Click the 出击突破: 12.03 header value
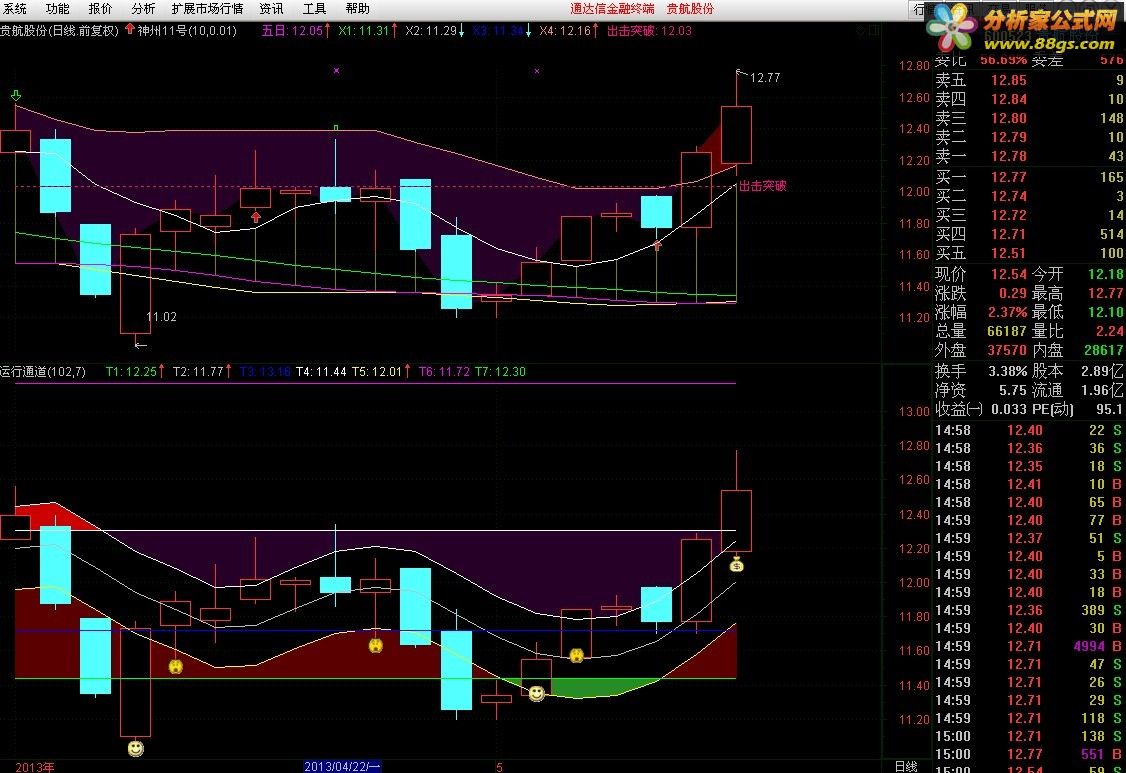This screenshot has width=1126, height=773. [649, 30]
